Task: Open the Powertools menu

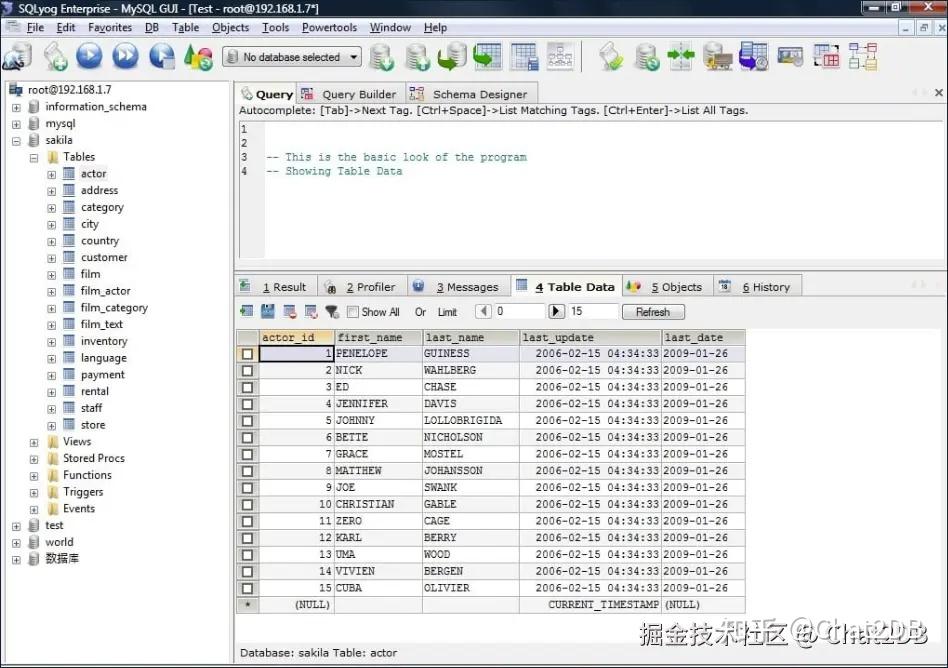Action: click(x=329, y=28)
